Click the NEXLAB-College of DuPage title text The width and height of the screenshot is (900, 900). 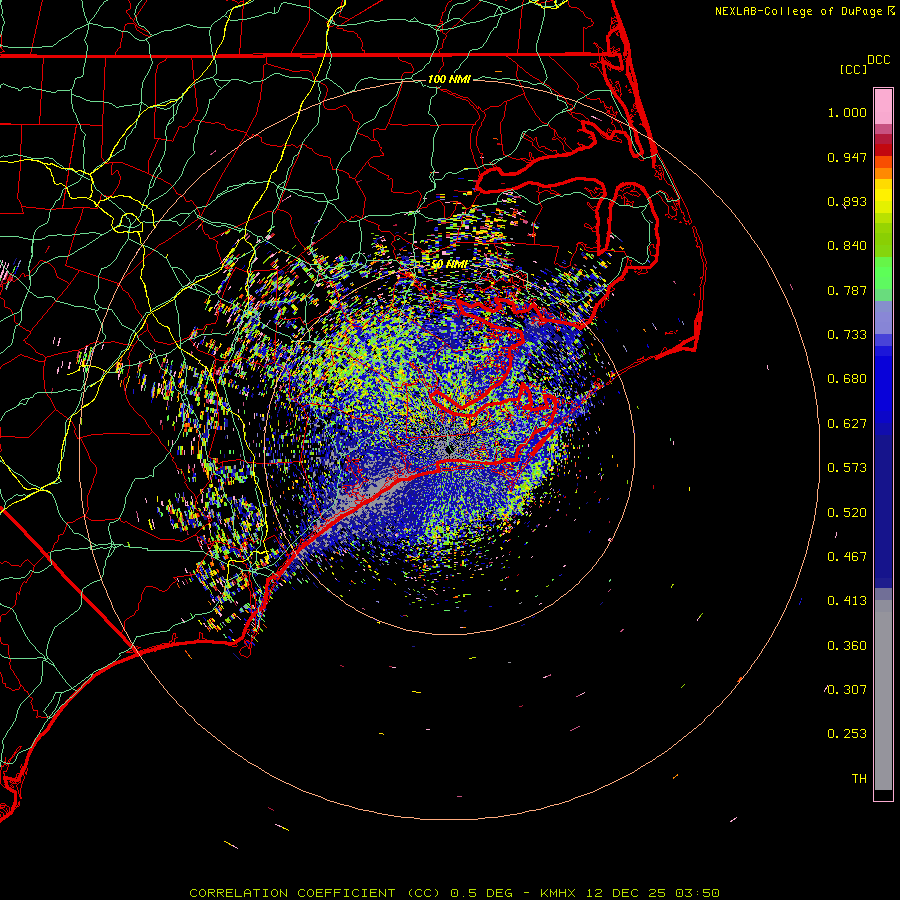798,11
